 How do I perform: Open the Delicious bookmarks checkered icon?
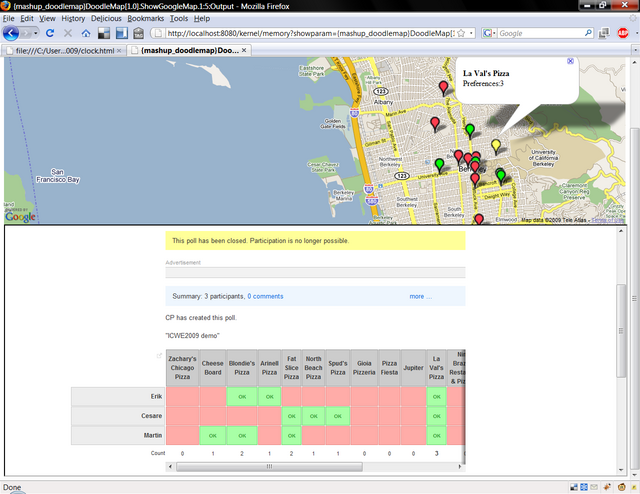104,33
